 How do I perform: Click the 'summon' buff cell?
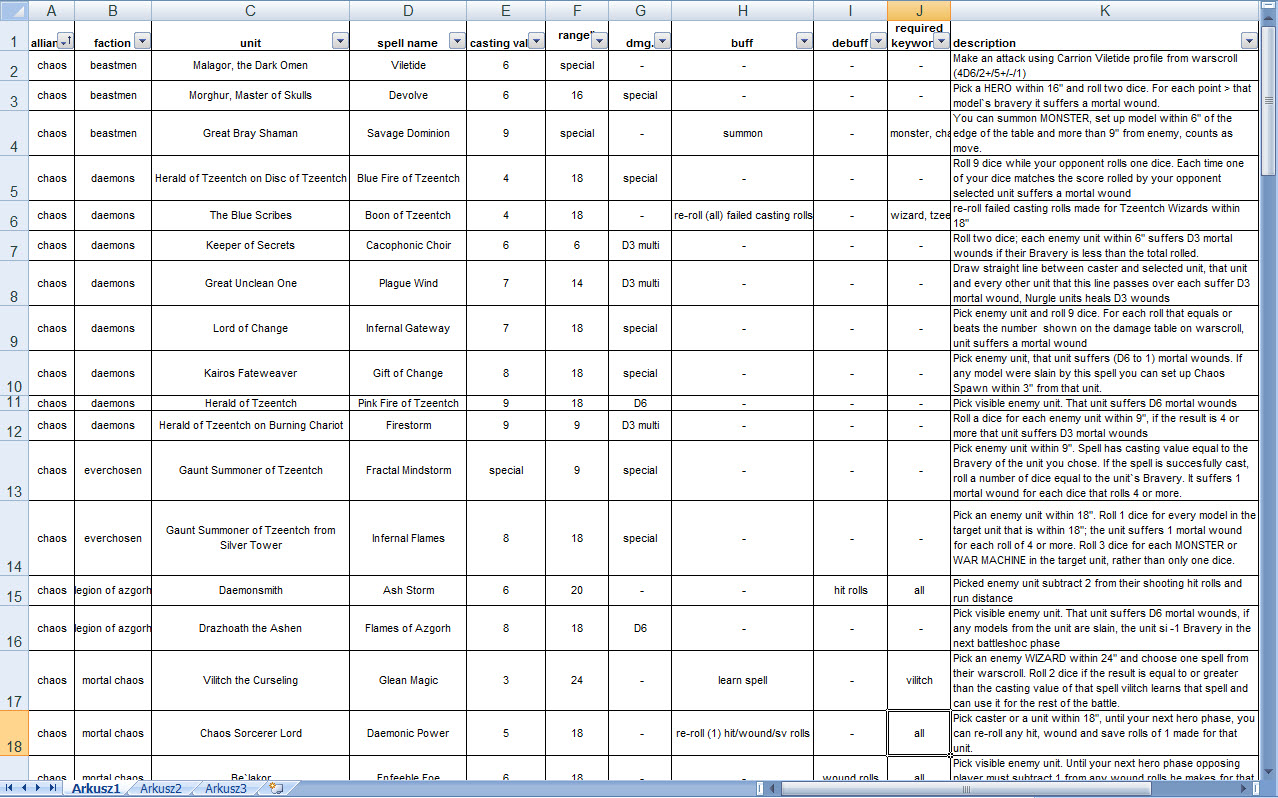742,133
